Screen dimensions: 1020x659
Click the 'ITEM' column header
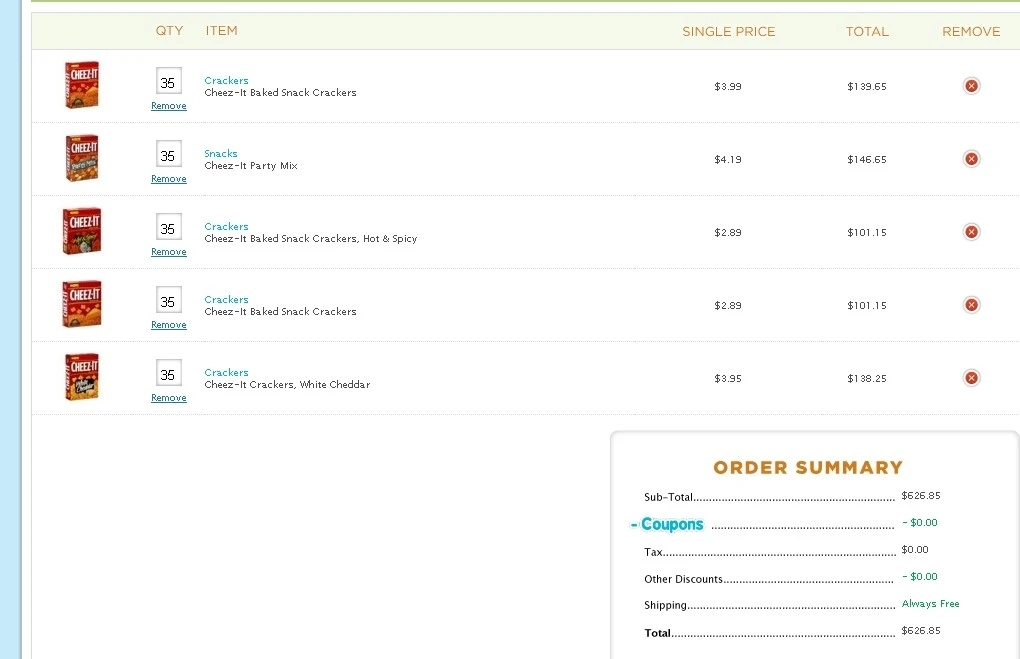pyautogui.click(x=222, y=31)
